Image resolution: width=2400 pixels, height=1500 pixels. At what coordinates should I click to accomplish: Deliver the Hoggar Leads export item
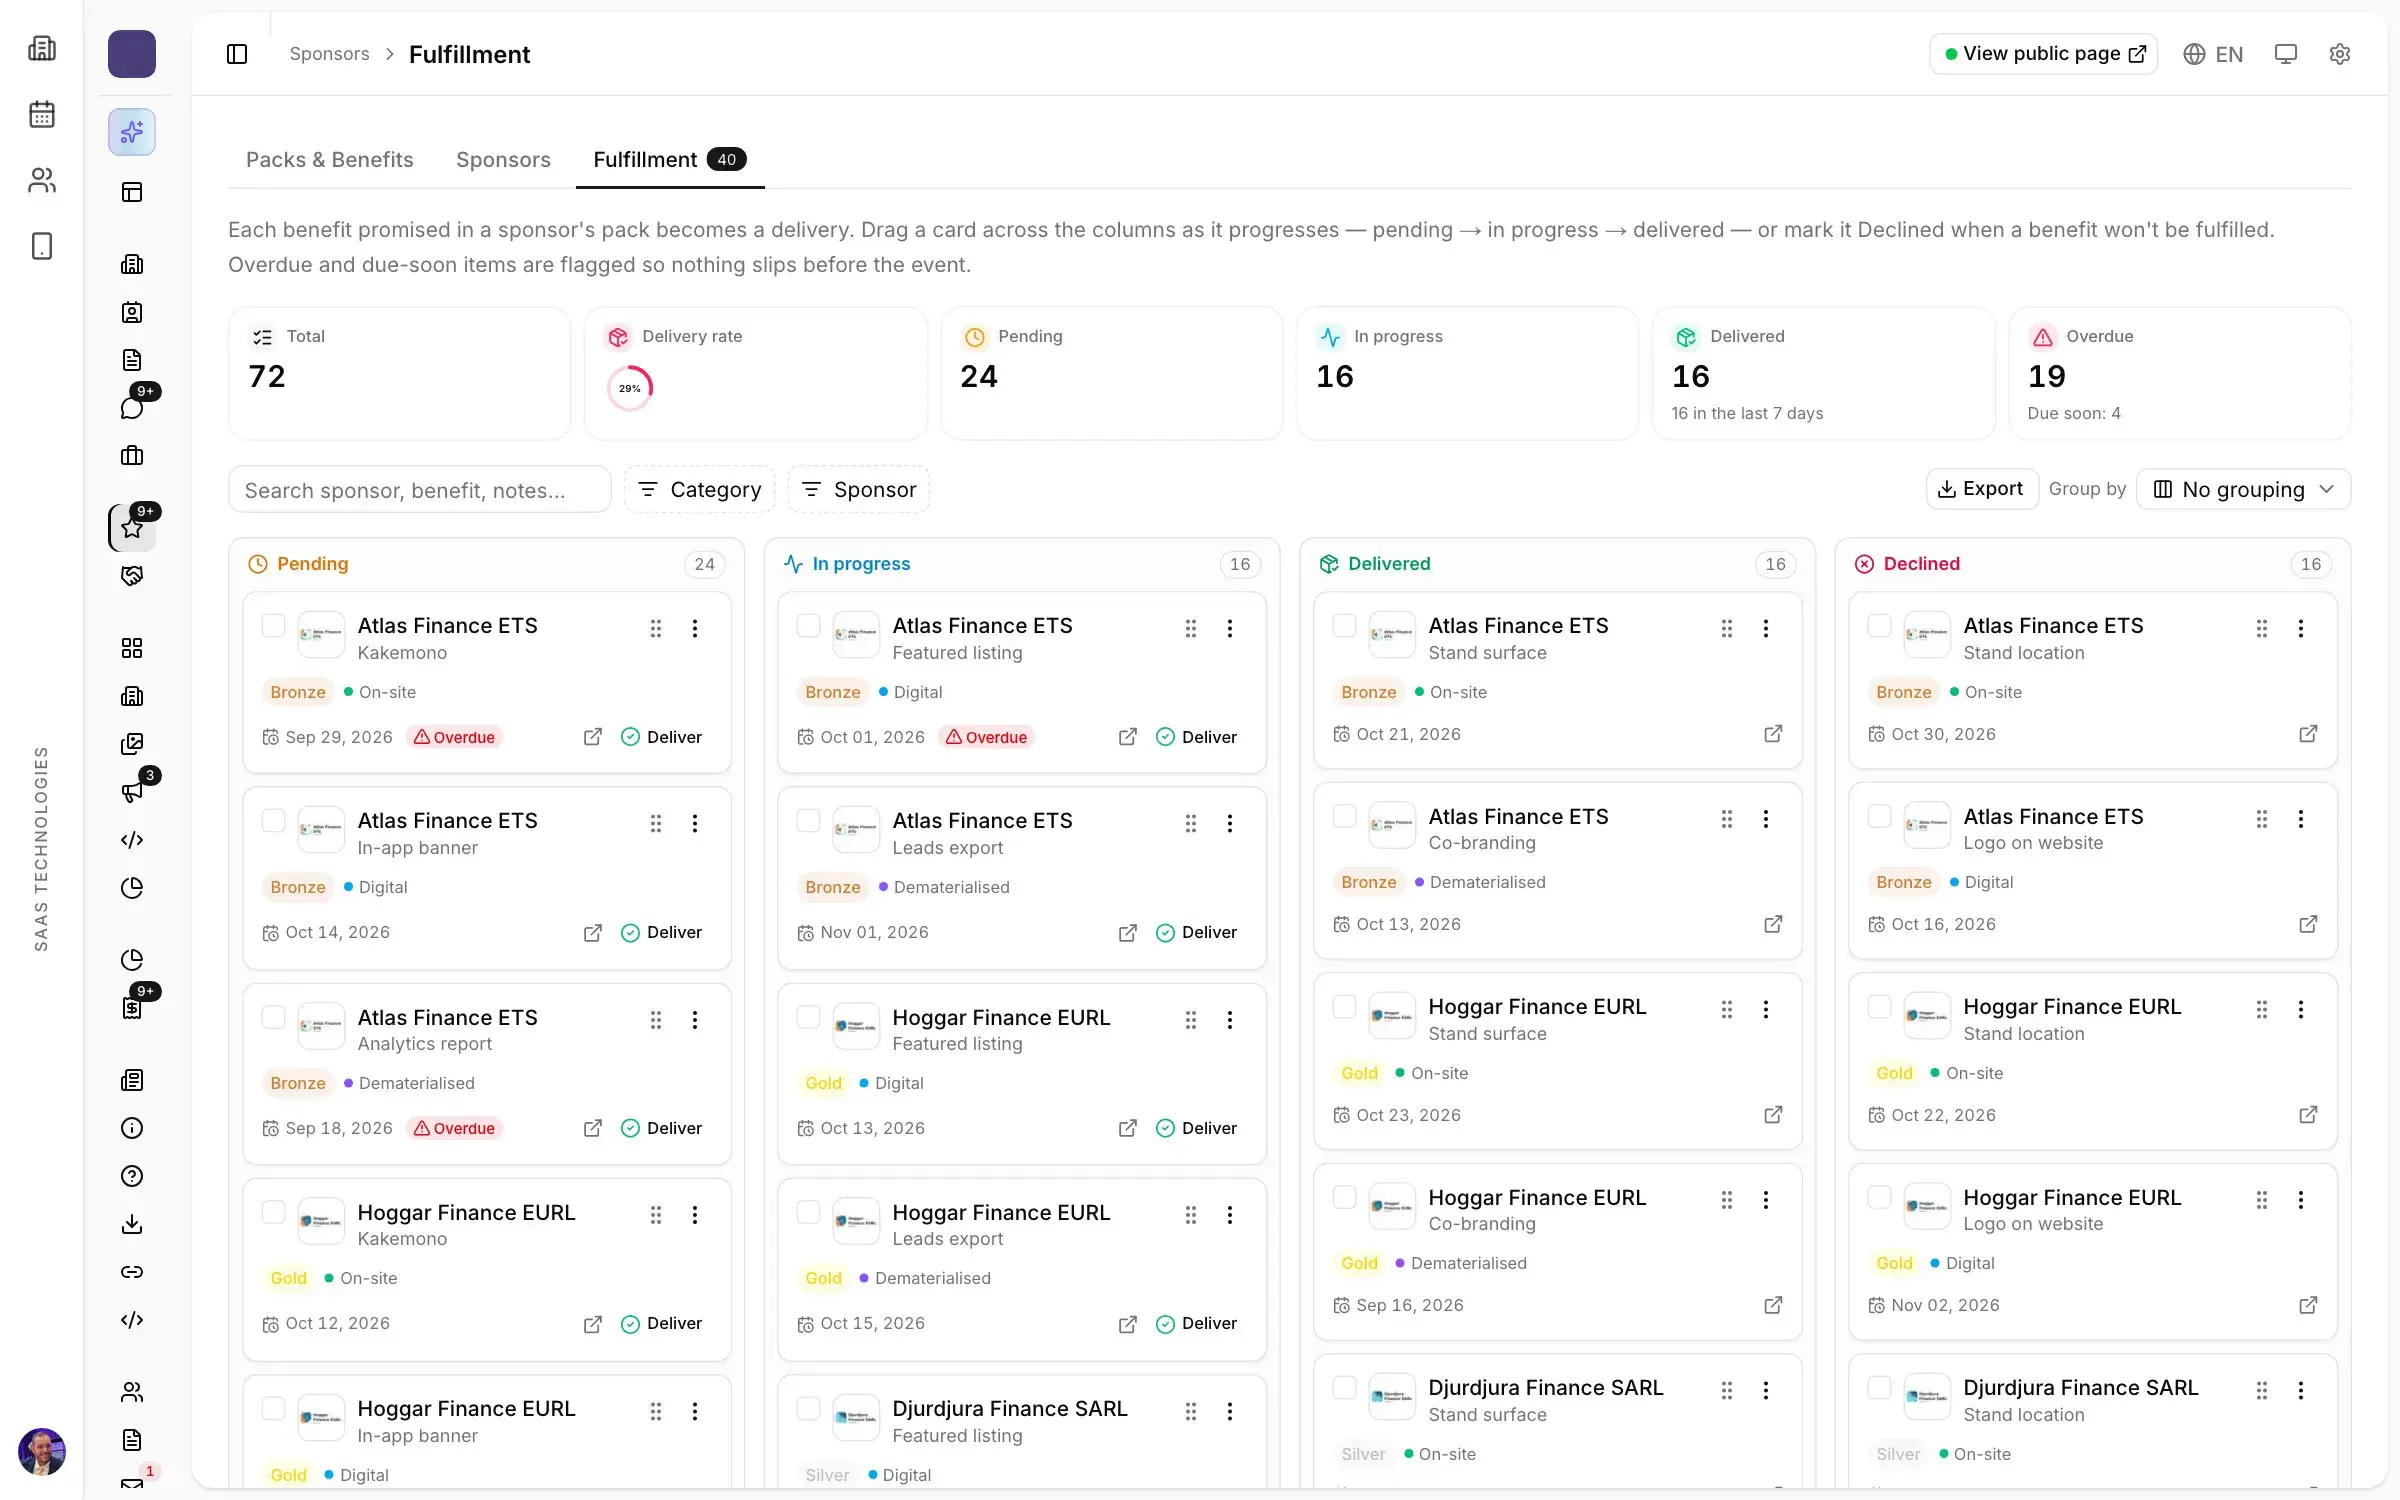pos(1196,1323)
